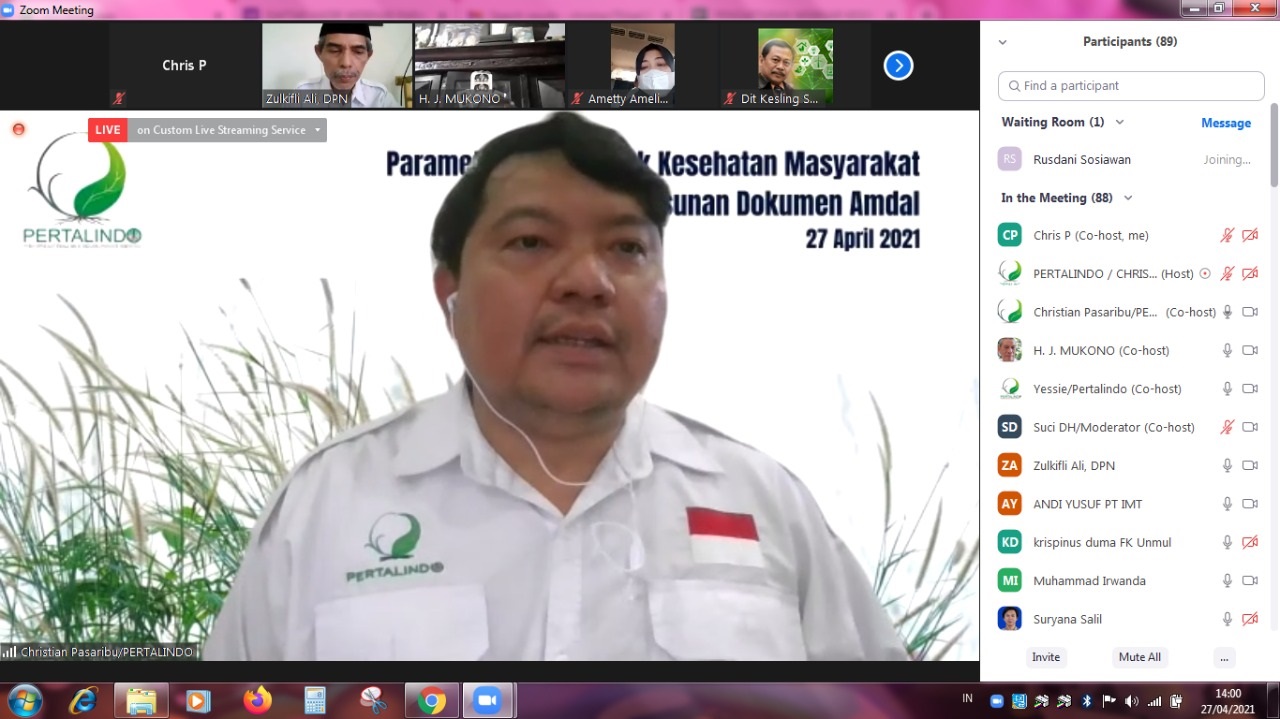This screenshot has width=1280, height=719.
Task: Collapse the In the Meeting list
Action: pos(1128,198)
